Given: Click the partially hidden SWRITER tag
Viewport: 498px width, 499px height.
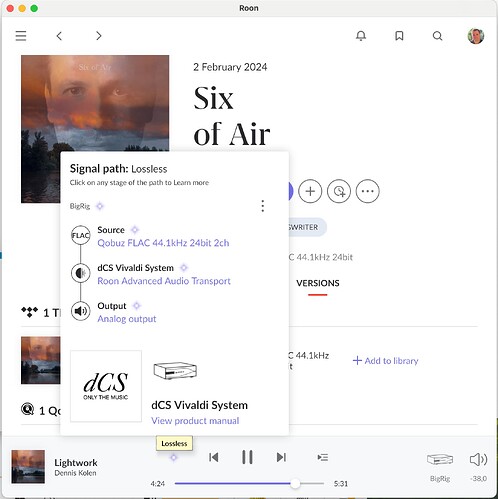Looking at the screenshot, I should (307, 227).
